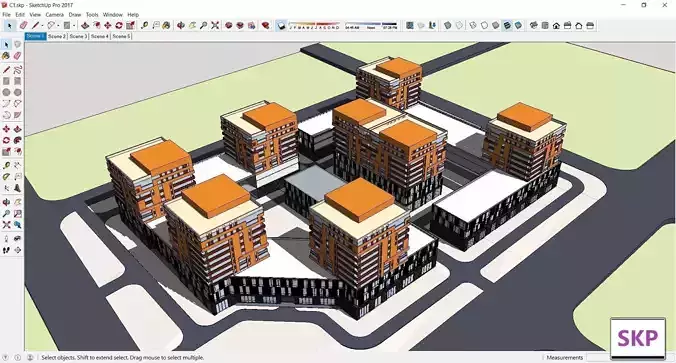
Task: Expand the Line tool dropdown arrow
Action: pos(42,26)
